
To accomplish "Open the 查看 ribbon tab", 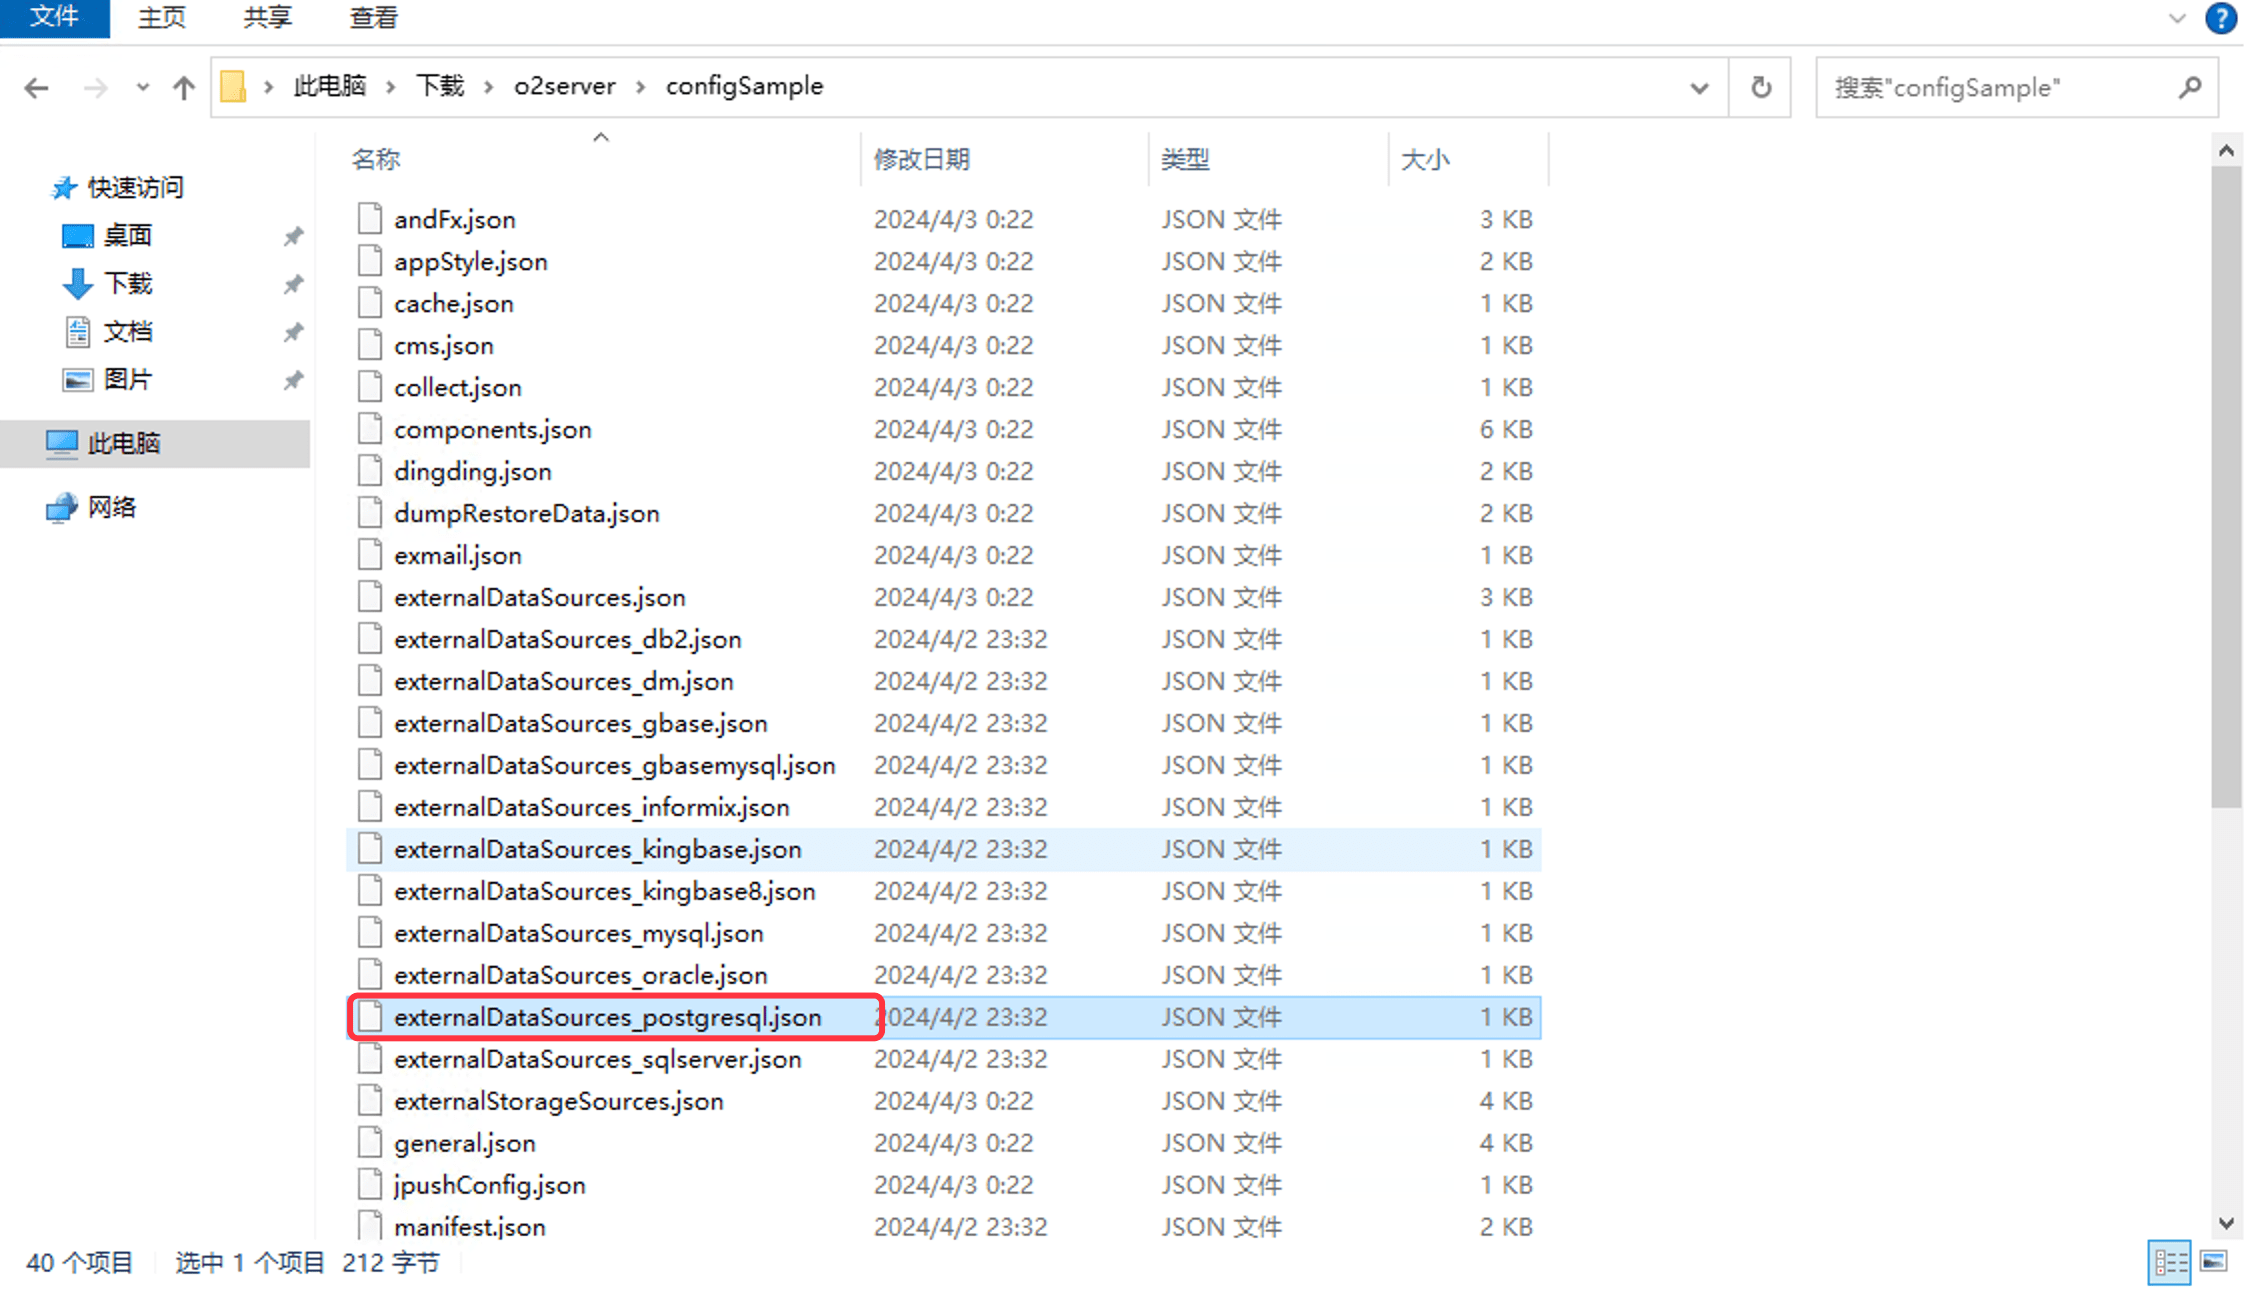I will 374,18.
